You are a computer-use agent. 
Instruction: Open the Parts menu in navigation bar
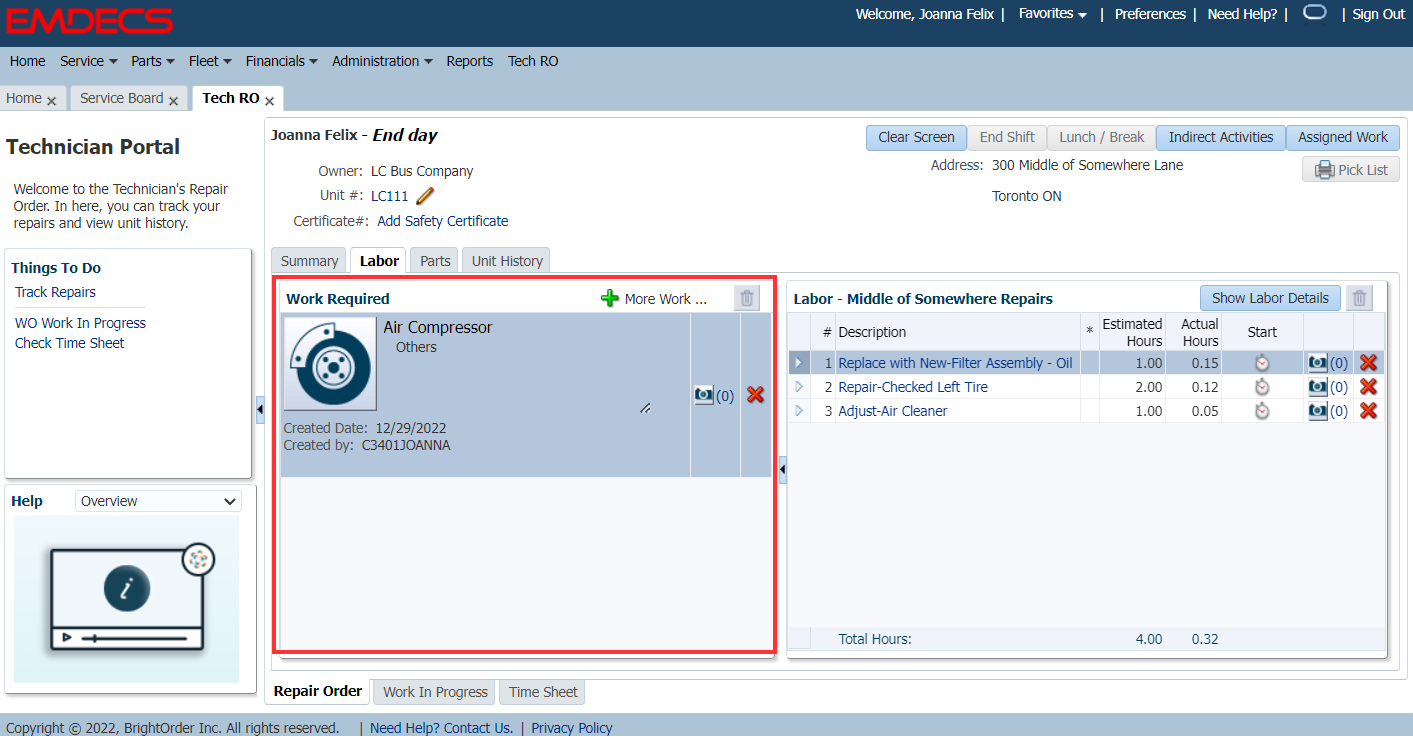pyautogui.click(x=152, y=61)
